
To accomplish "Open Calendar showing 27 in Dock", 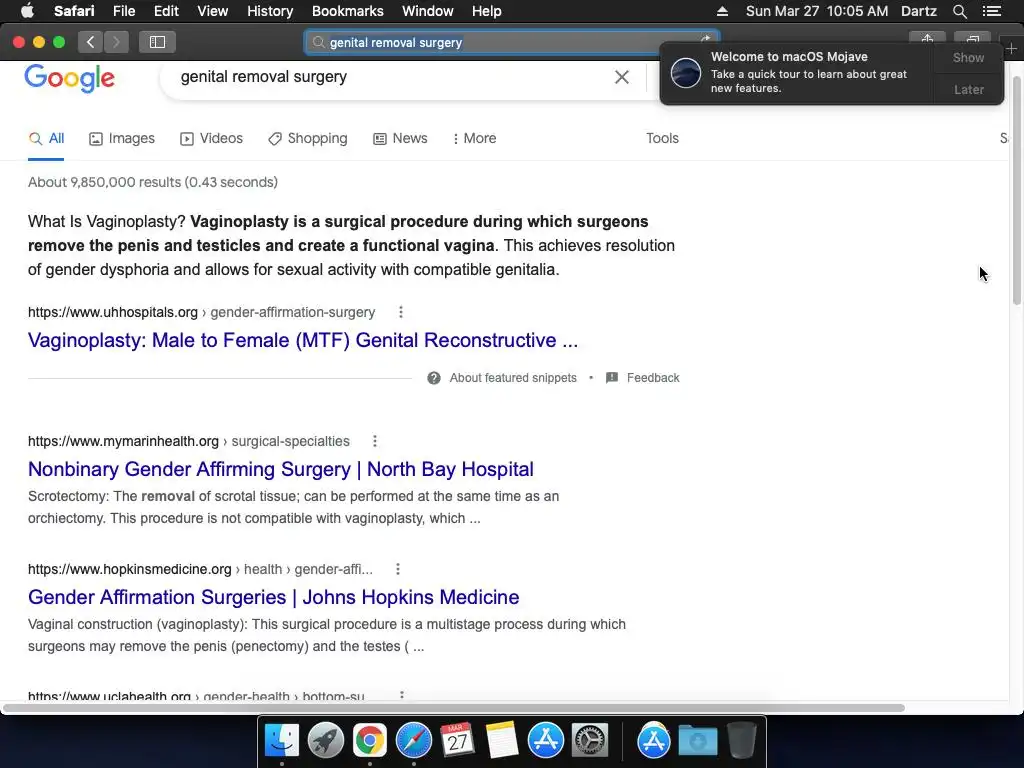I will tap(457, 741).
